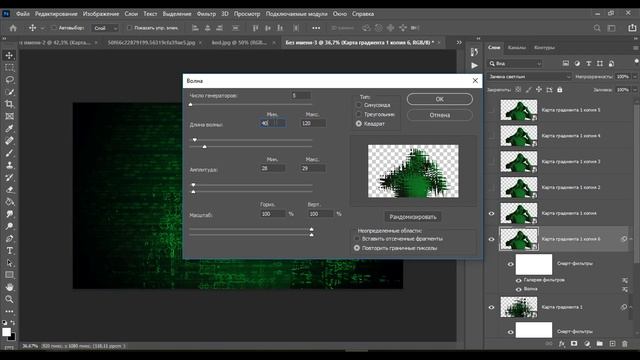Create a new group folder icon
640x360 pixels.
point(599,344)
